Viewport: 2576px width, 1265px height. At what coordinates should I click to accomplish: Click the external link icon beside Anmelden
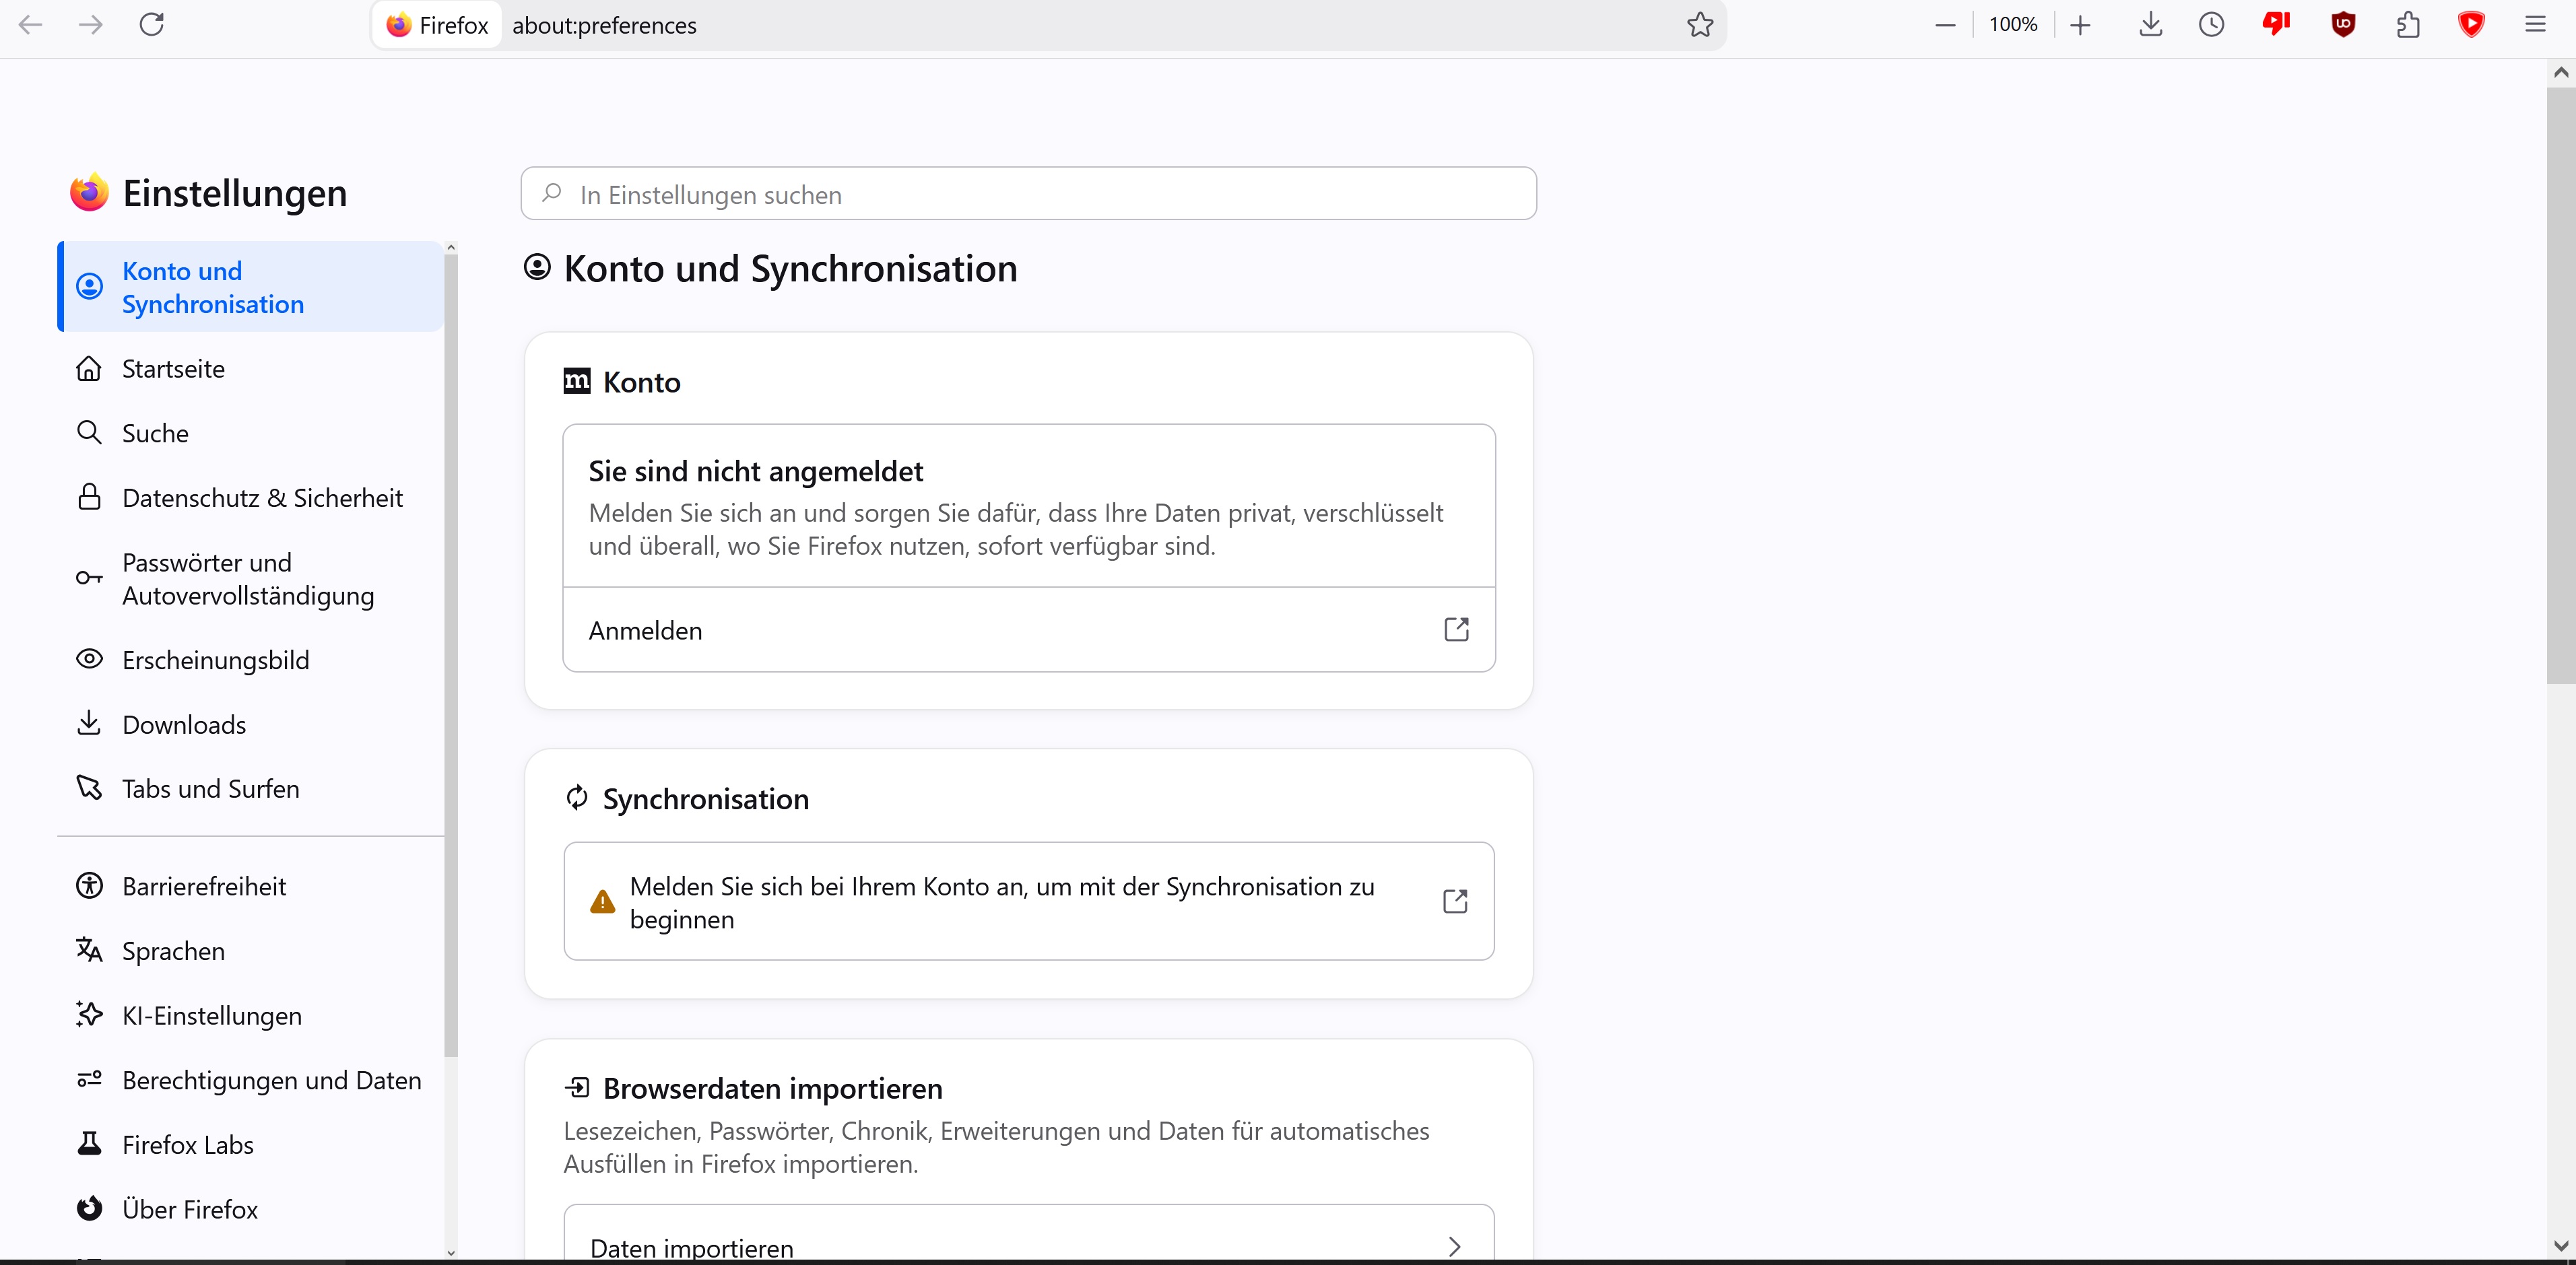1456,630
